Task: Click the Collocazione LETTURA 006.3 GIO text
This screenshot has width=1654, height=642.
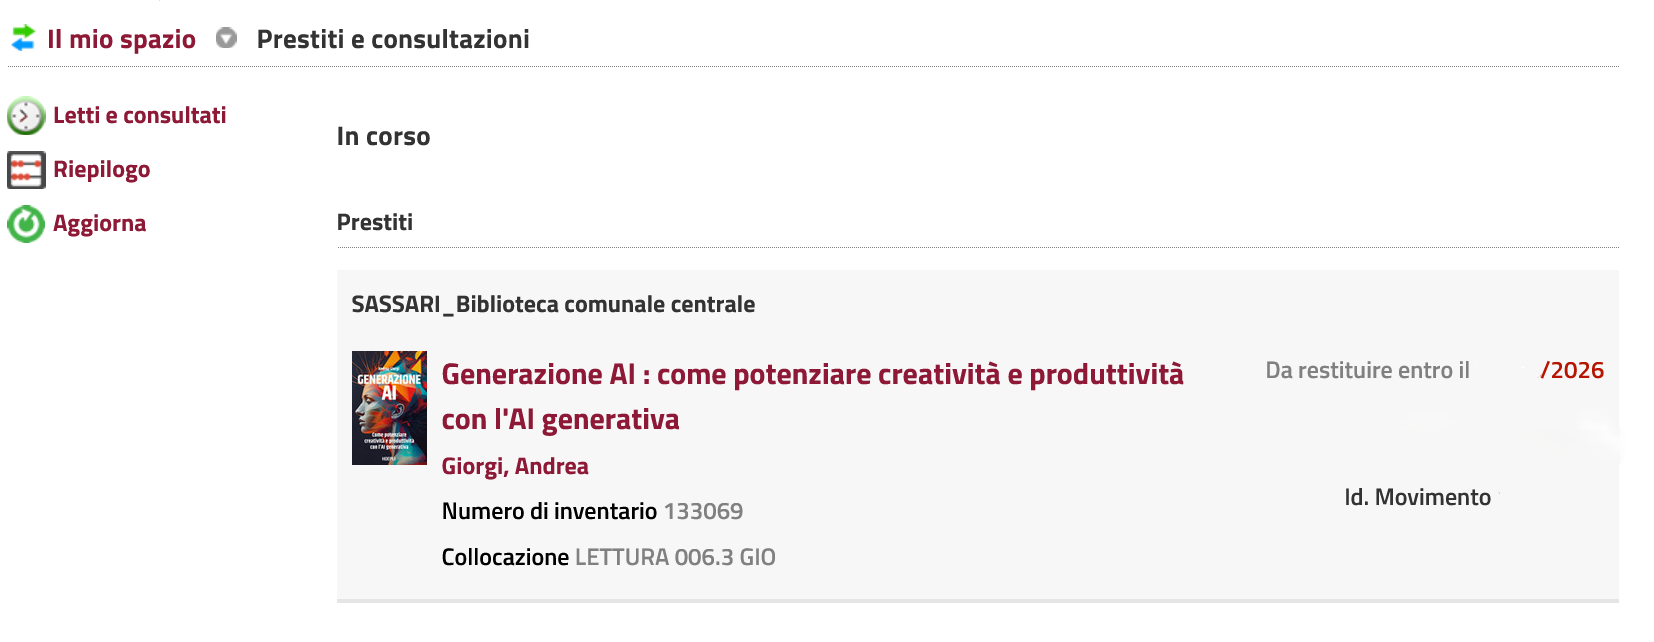Action: point(608,557)
